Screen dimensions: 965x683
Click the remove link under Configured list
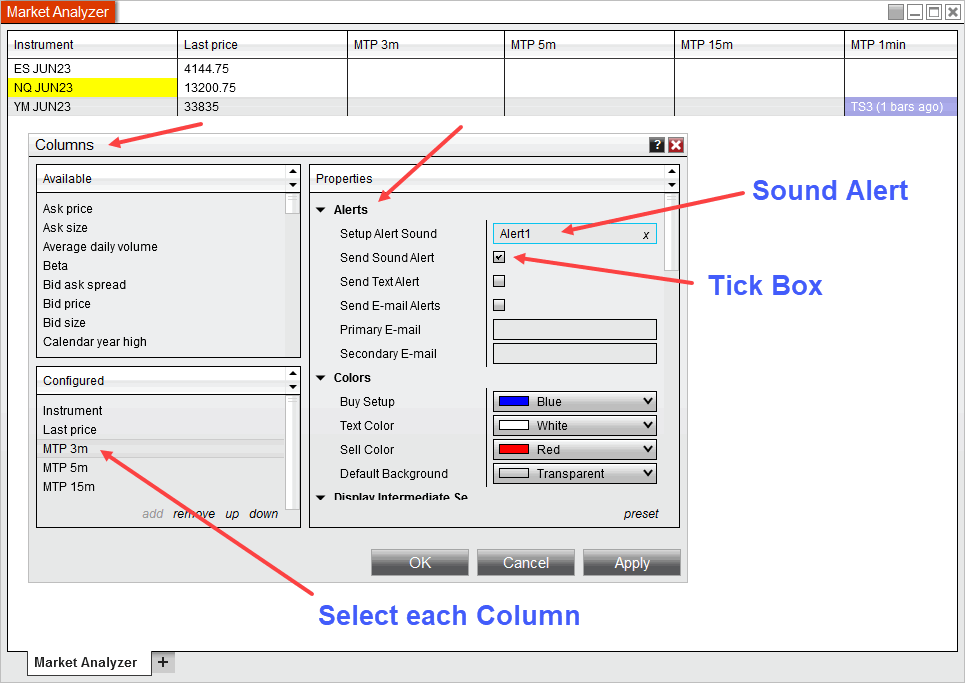pos(194,514)
